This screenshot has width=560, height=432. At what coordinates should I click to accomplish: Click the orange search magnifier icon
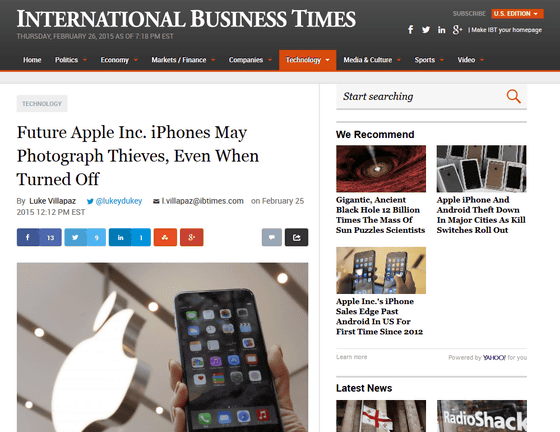point(514,96)
